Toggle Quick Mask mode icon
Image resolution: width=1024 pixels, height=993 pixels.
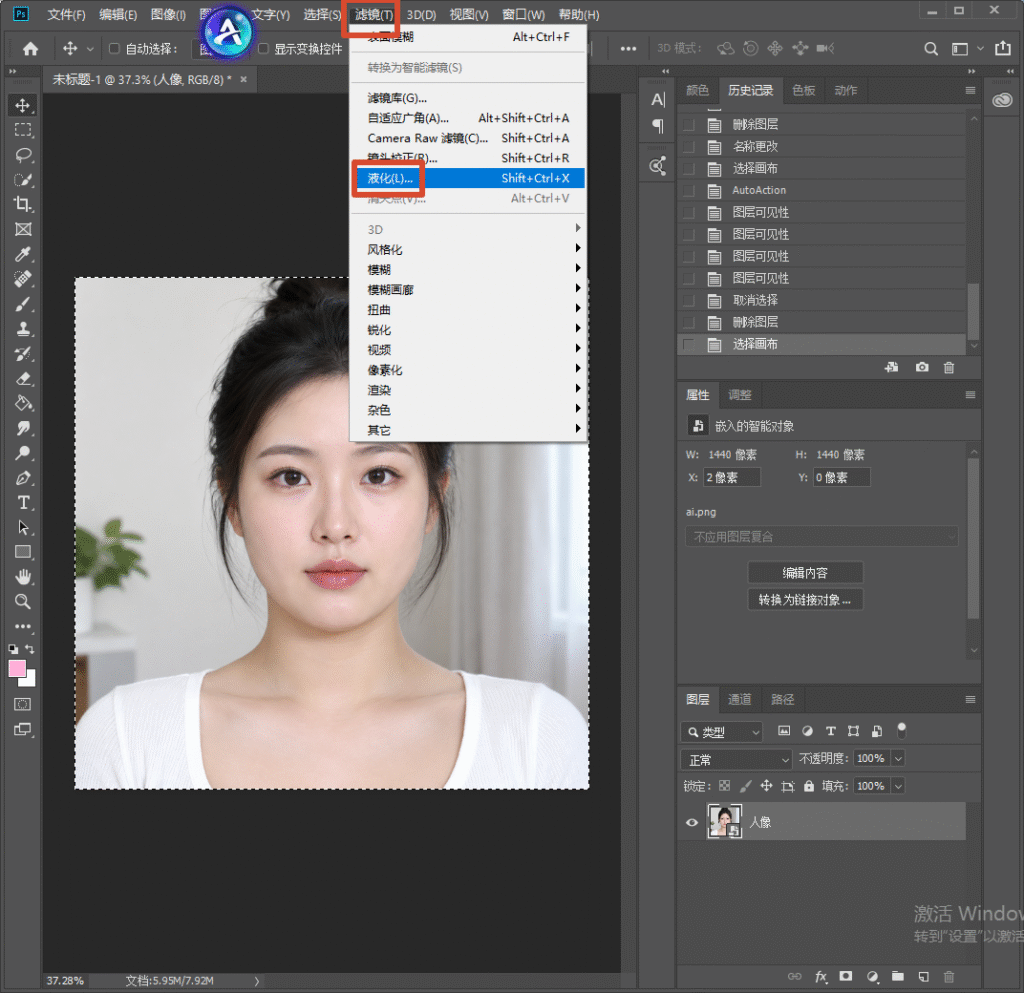pyautogui.click(x=23, y=704)
